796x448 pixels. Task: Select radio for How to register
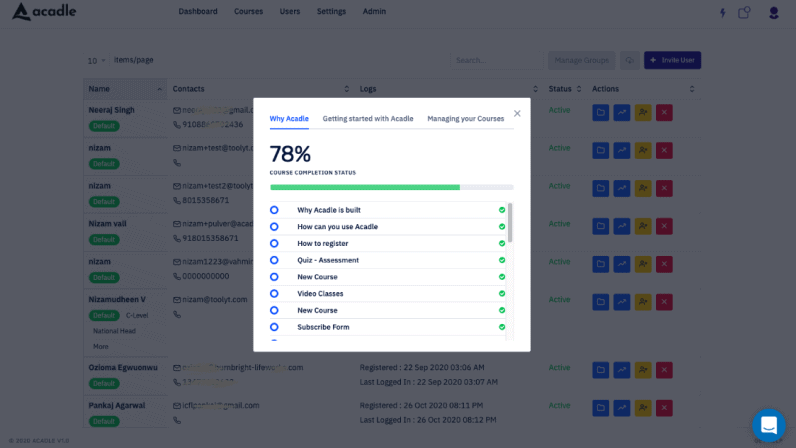274,243
